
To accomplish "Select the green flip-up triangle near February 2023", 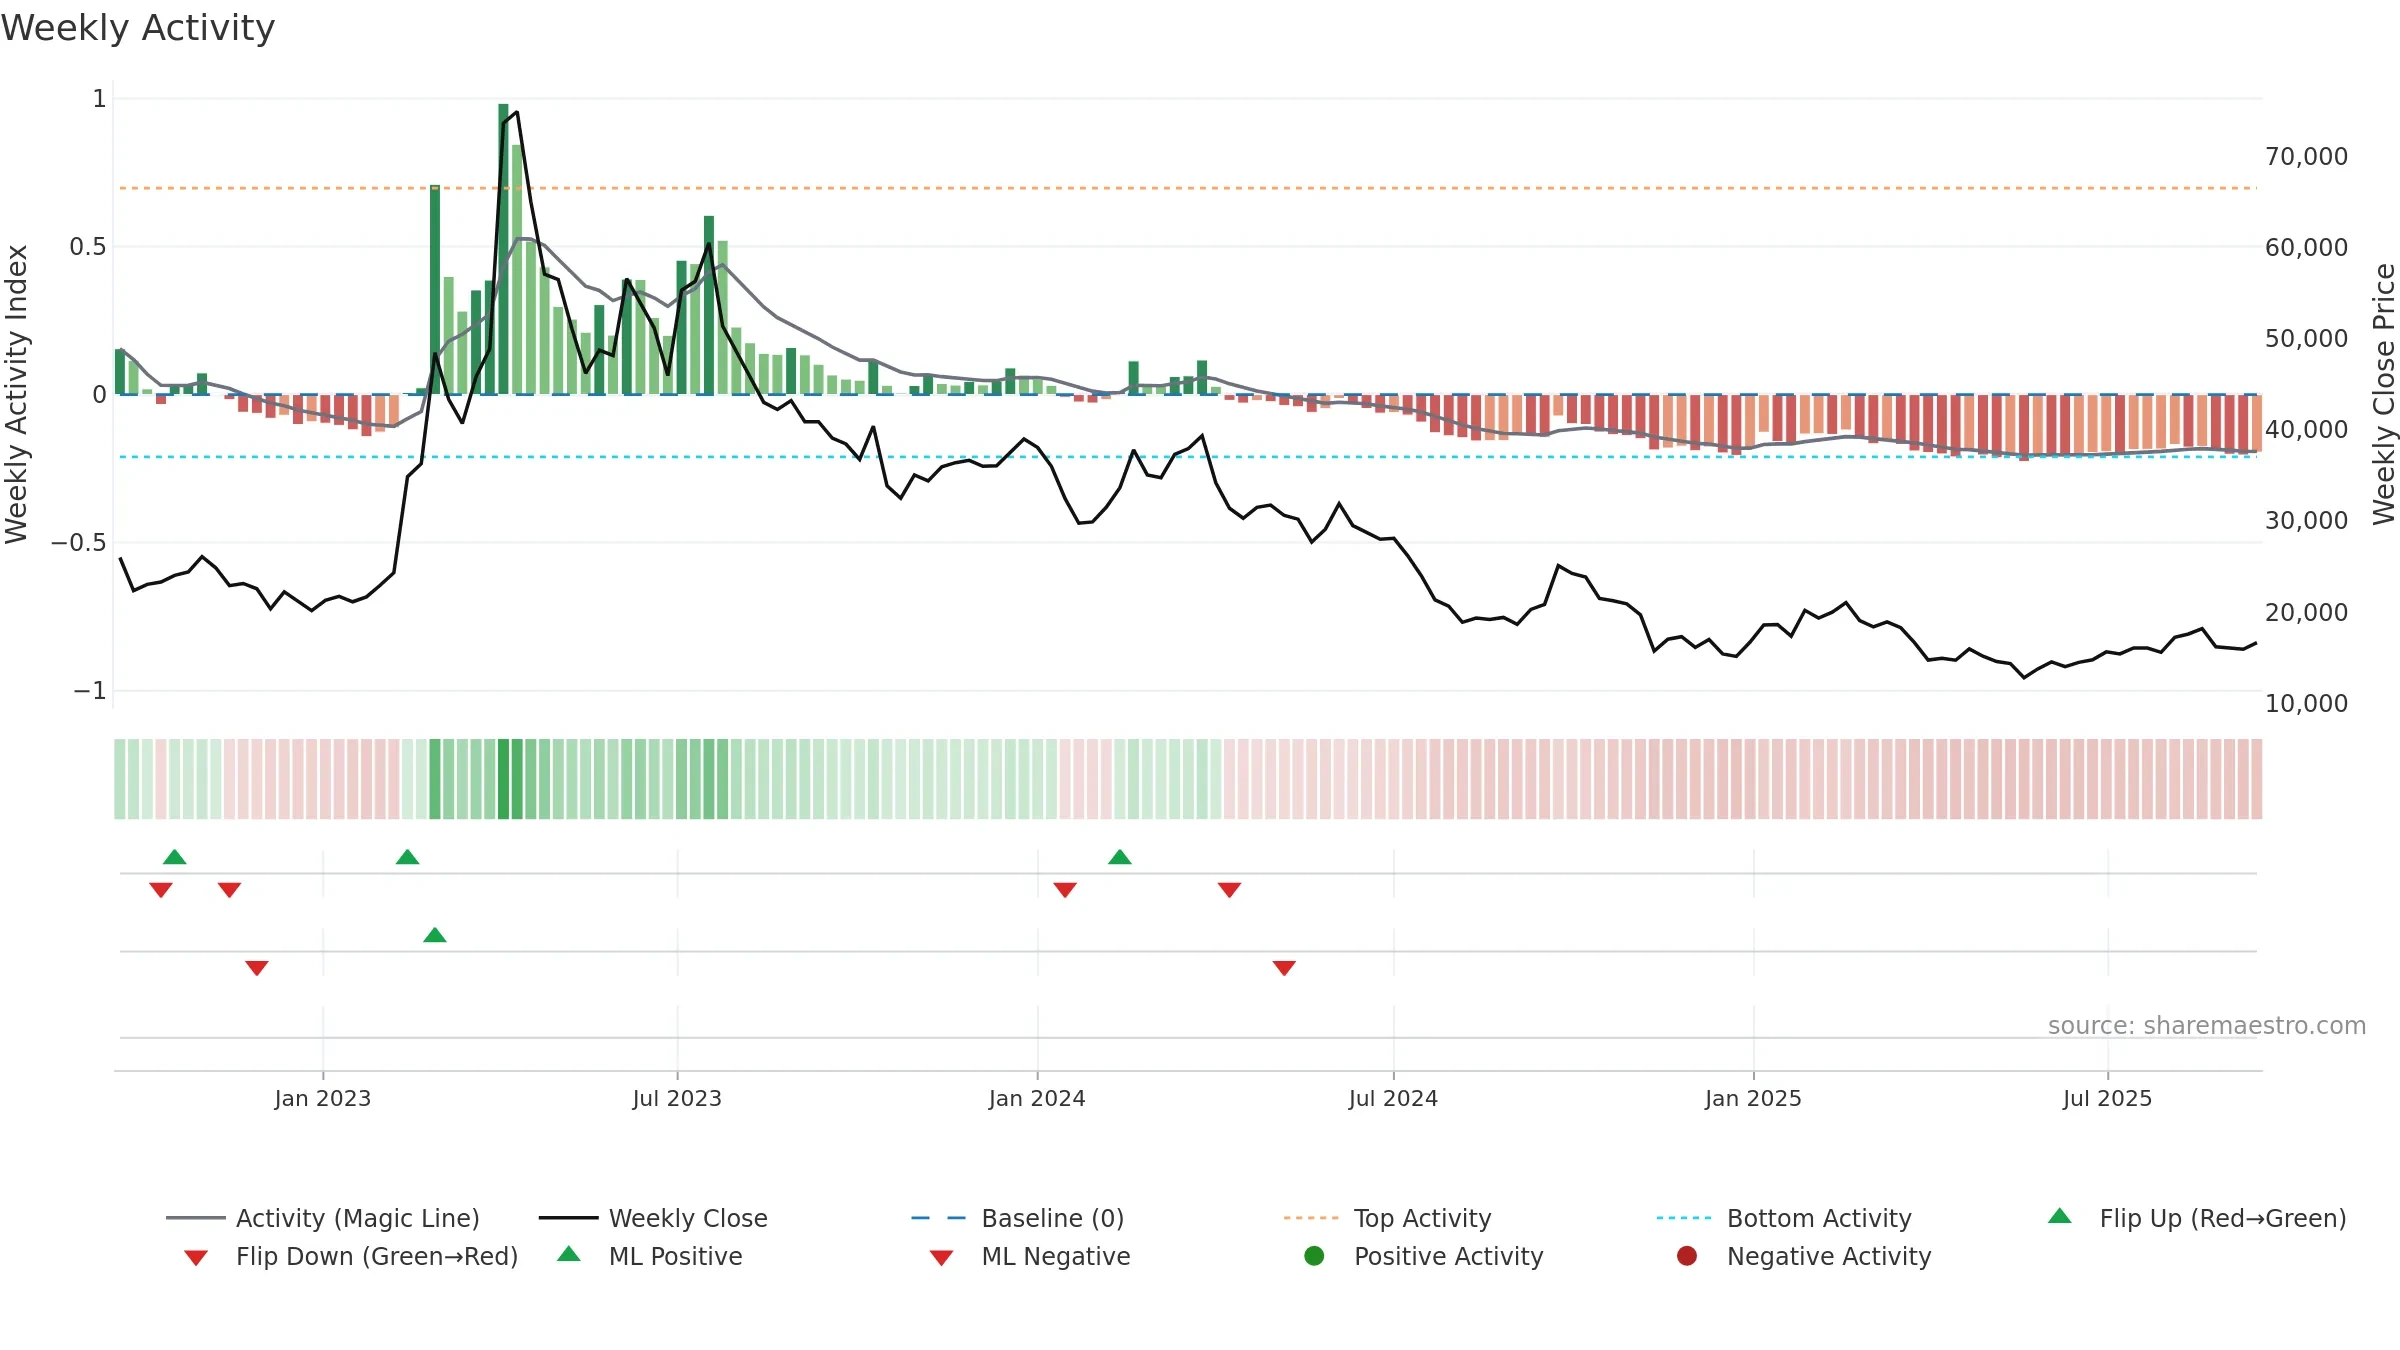I will click(407, 857).
